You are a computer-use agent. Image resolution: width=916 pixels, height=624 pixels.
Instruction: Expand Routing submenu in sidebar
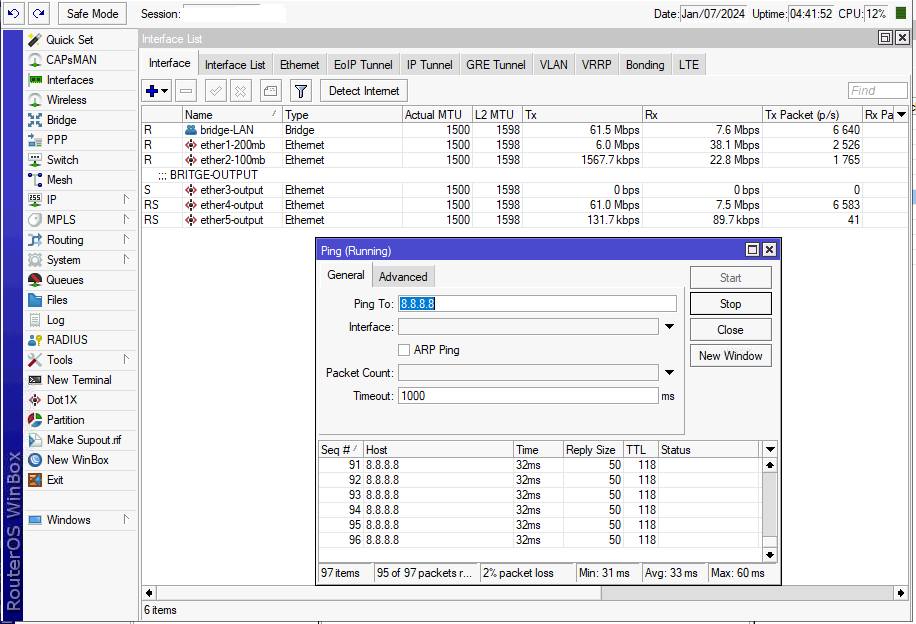pyautogui.click(x=79, y=240)
